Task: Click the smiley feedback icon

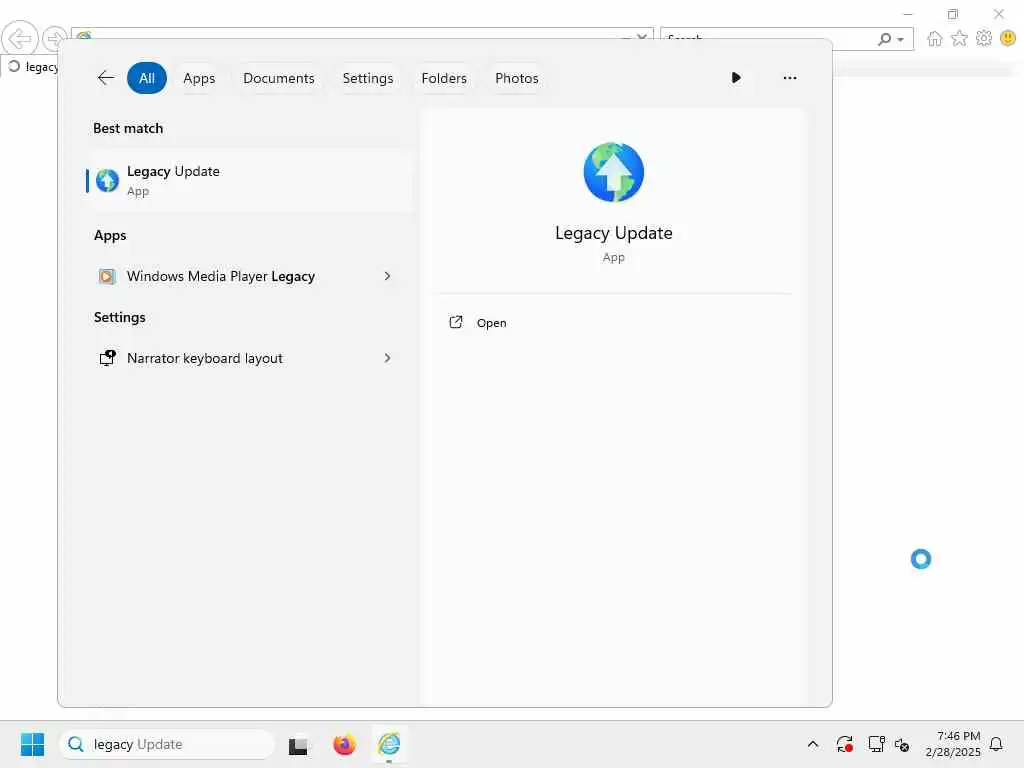Action: tap(1008, 39)
